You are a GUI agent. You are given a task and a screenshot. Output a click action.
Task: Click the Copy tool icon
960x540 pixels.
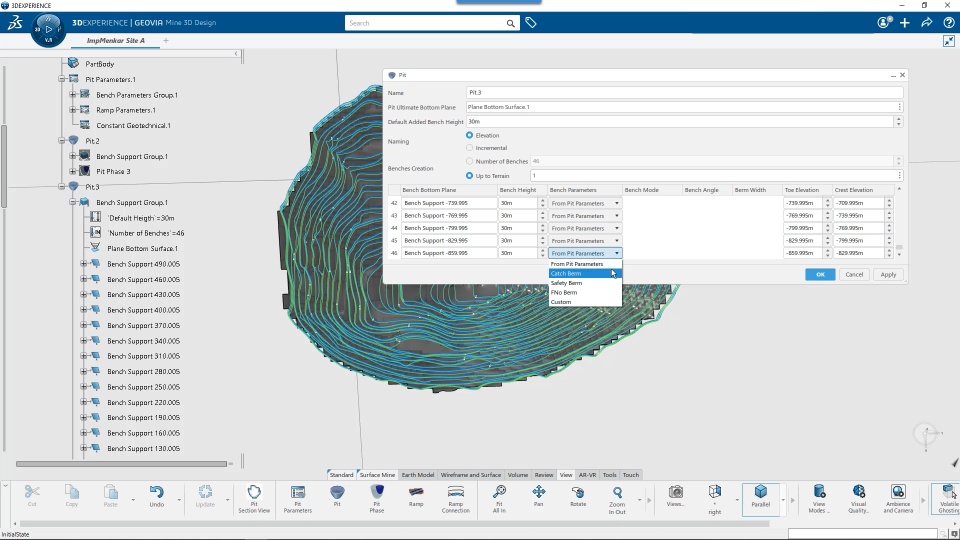[x=72, y=496]
